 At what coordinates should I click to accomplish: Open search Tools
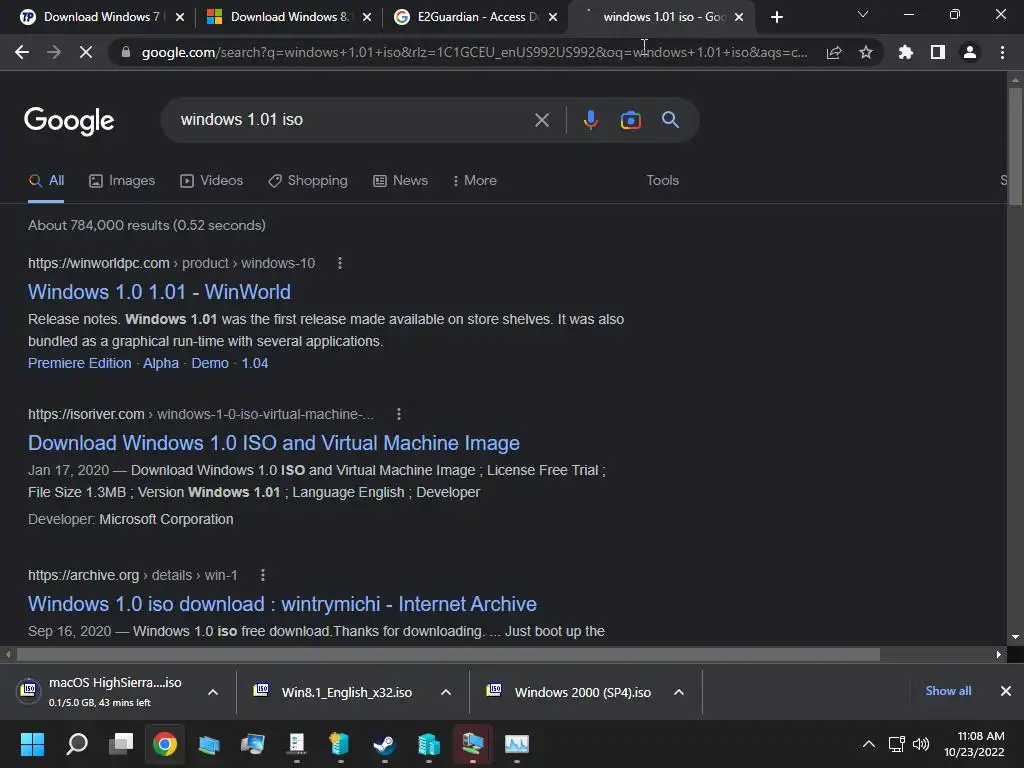click(x=662, y=181)
